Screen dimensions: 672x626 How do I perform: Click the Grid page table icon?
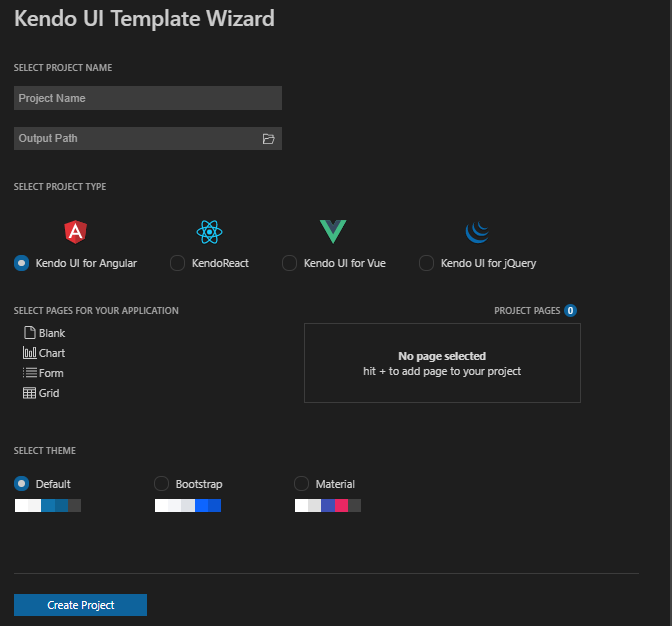point(29,392)
